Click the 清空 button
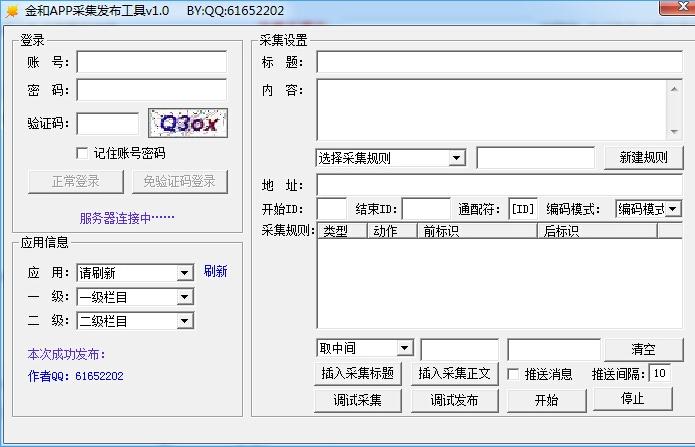Screen dimensions: 695x447 point(643,349)
